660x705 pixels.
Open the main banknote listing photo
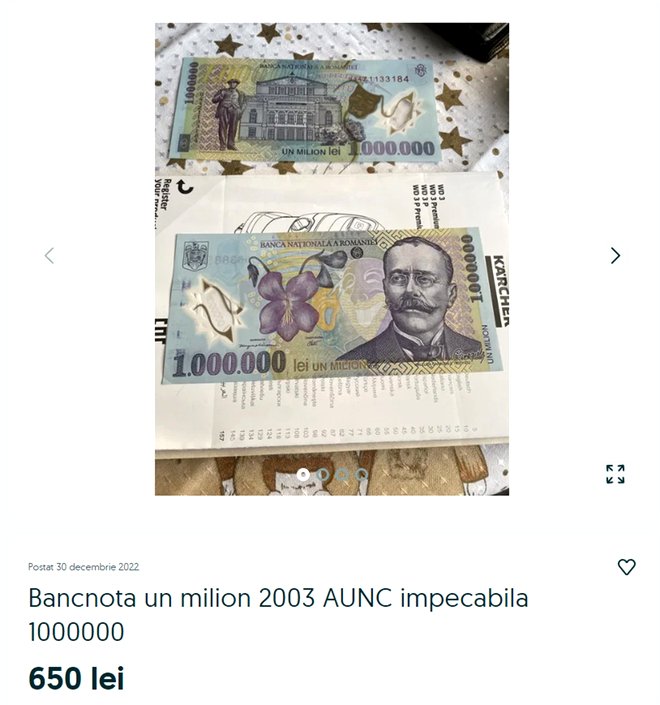coord(332,259)
